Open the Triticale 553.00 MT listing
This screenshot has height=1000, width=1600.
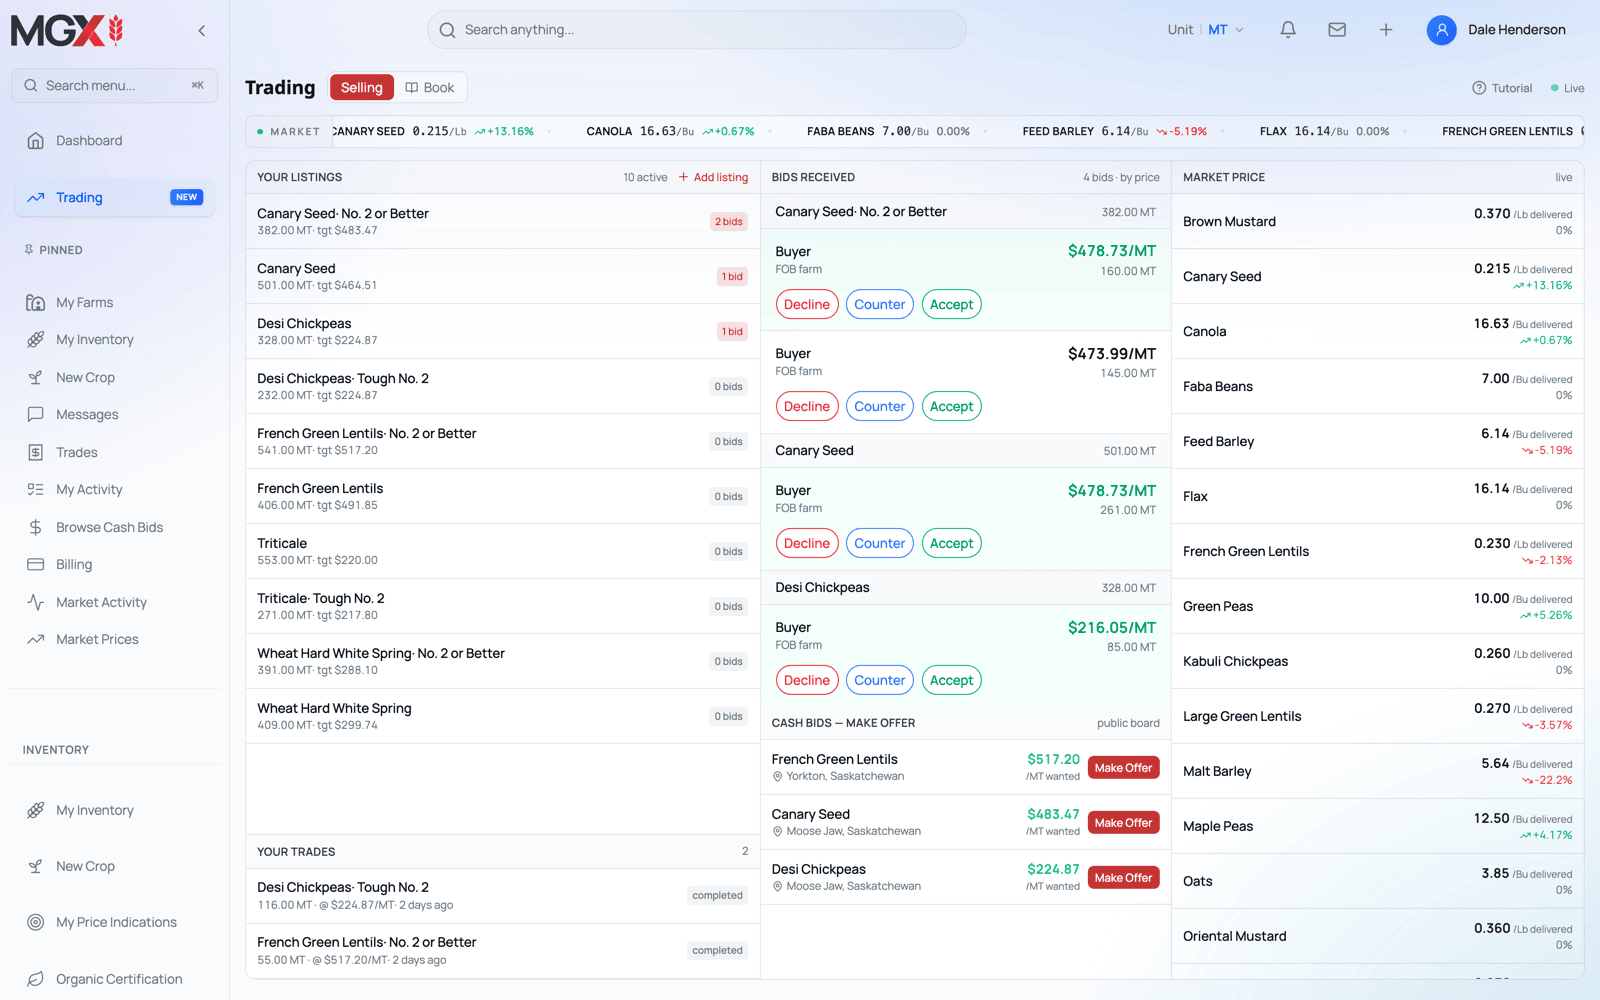[x=503, y=551]
